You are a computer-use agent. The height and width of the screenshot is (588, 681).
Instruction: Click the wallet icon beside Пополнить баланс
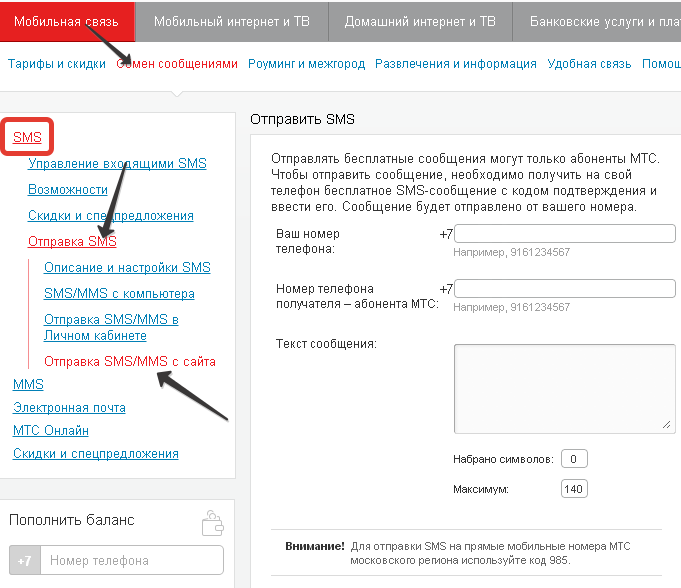click(212, 522)
